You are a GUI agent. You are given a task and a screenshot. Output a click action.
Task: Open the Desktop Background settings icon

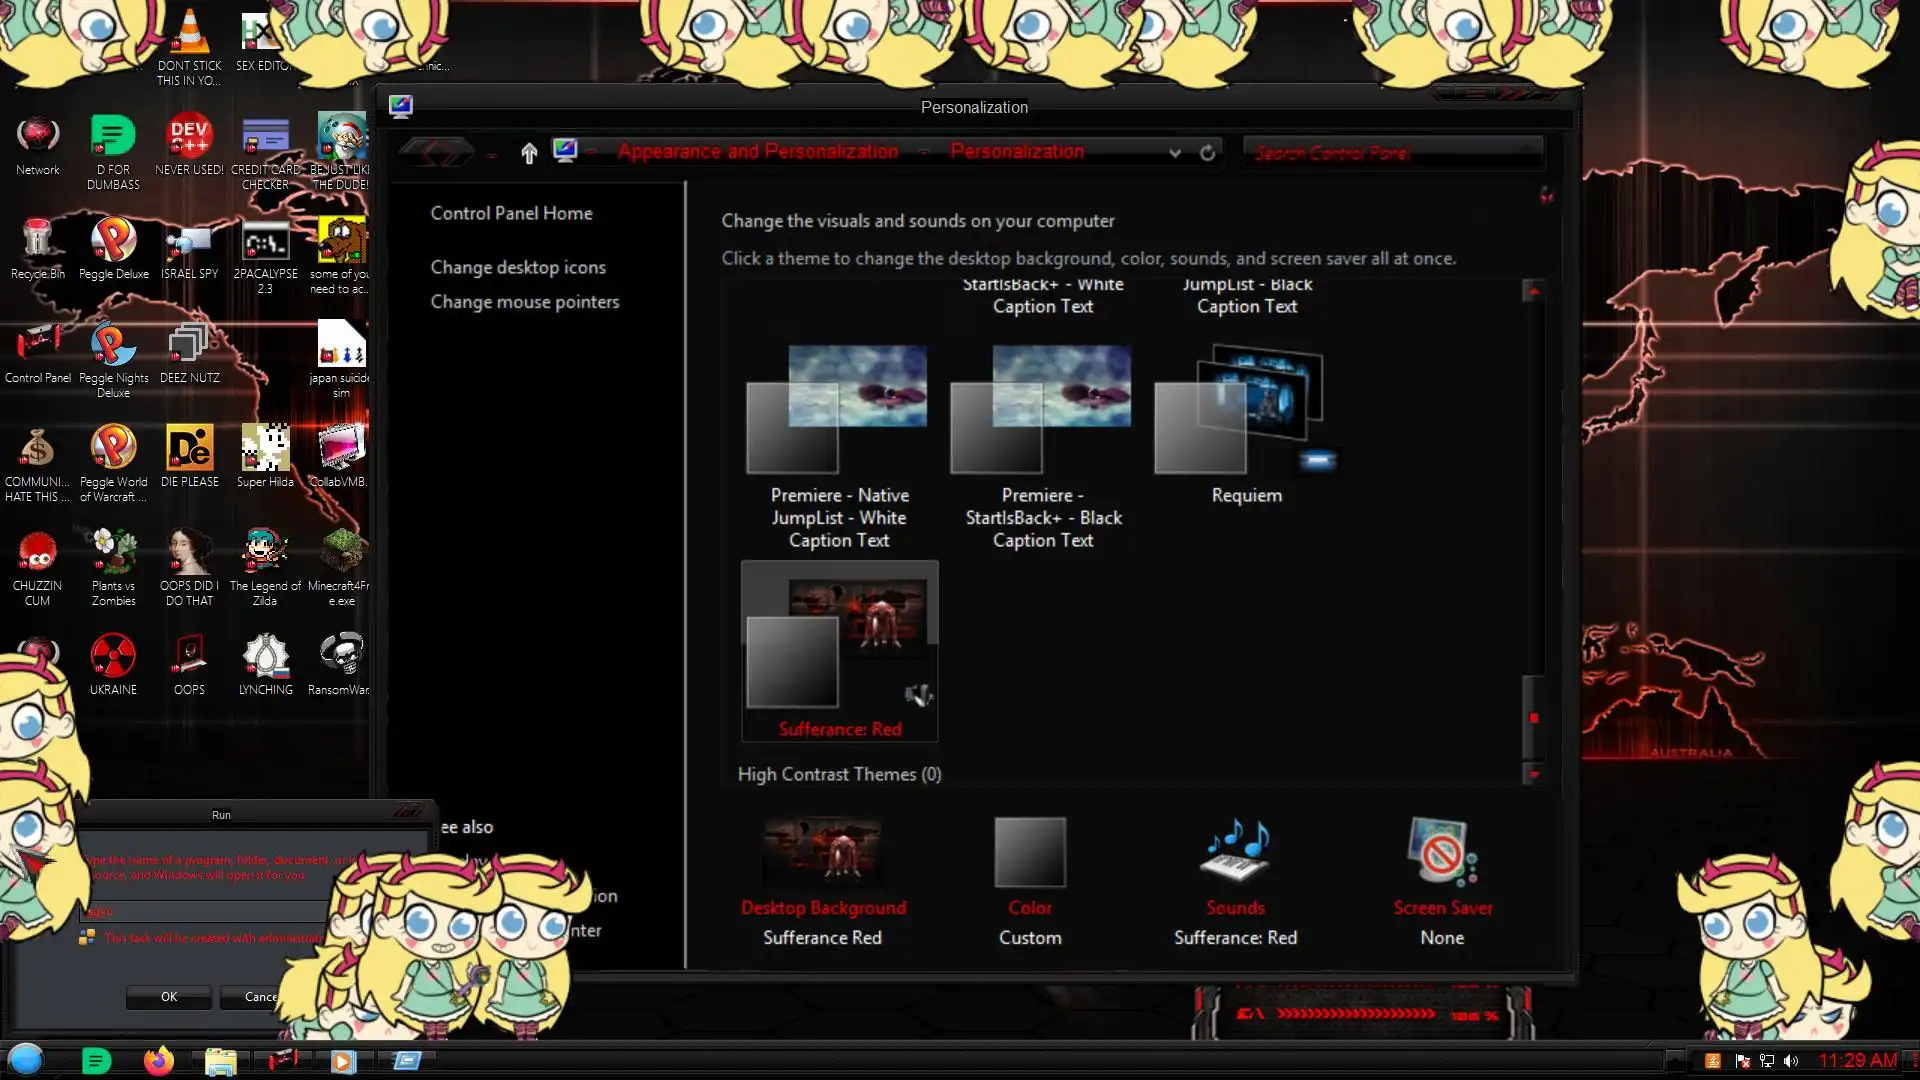click(822, 853)
